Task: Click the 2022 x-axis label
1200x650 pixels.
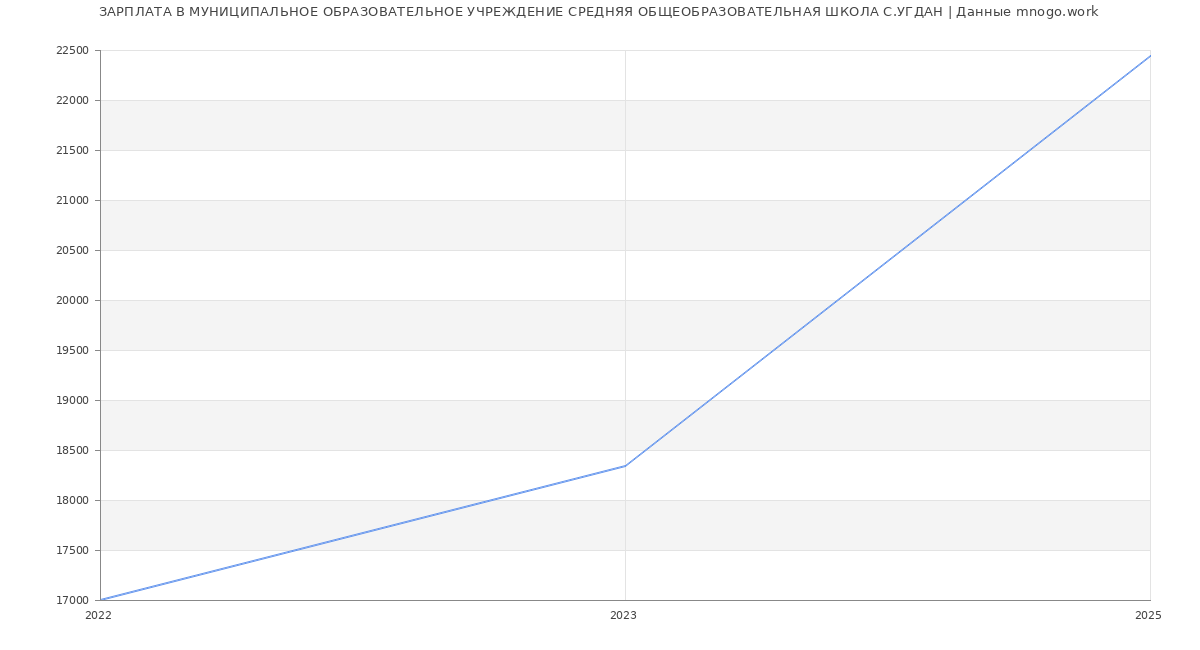Action: [x=98, y=616]
